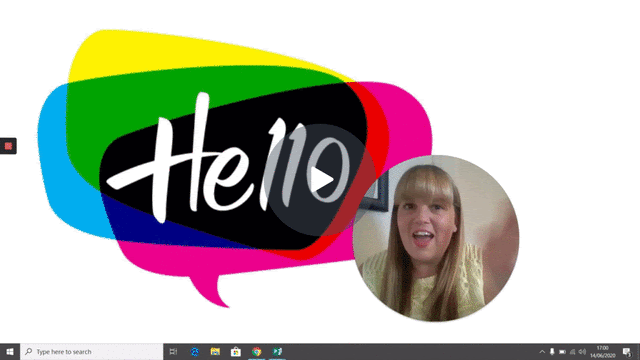The width and height of the screenshot is (640, 360).
Task: Focus the 'Type here to search' box
Action: point(91,351)
